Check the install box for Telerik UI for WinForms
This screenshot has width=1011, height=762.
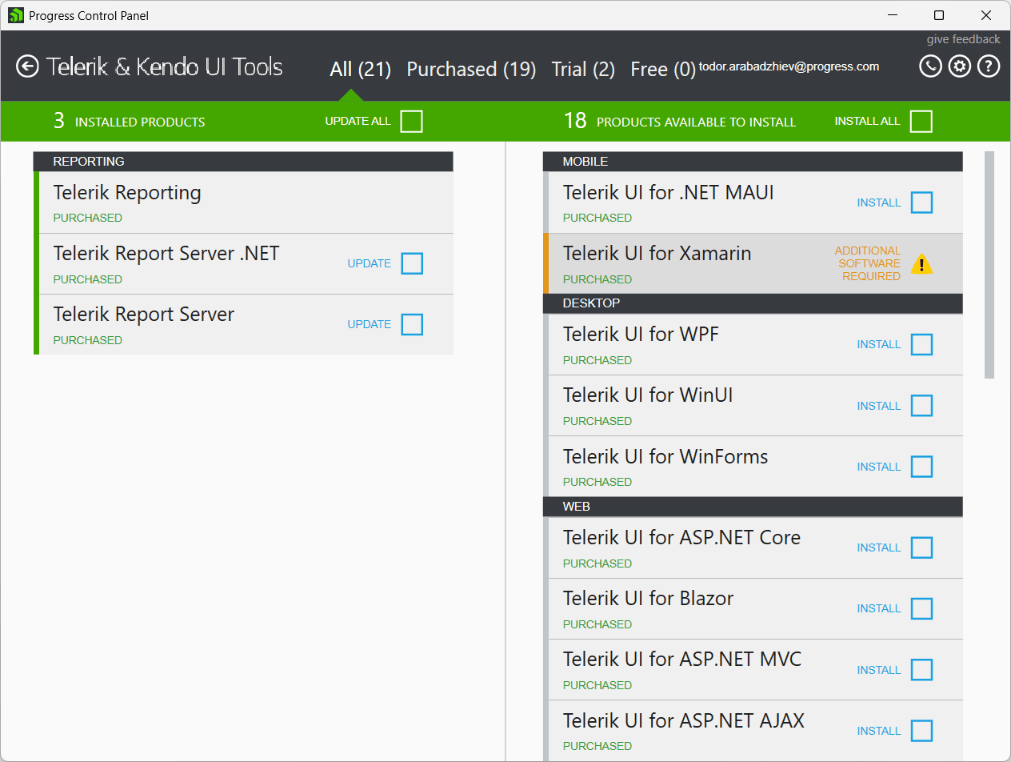[921, 466]
